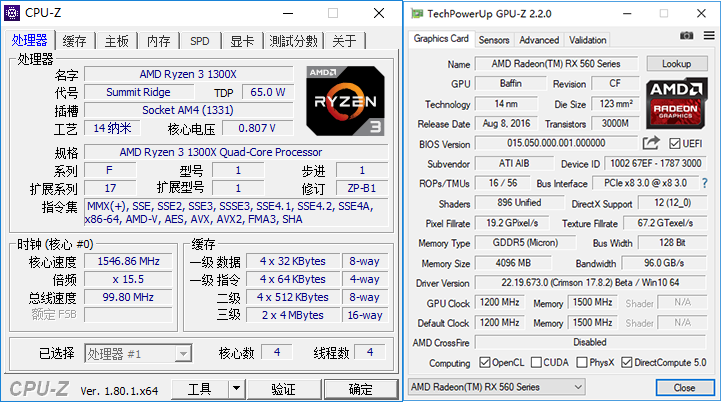Switch to the 主板 tab
Viewport: 721px width, 402px height.
point(117,41)
